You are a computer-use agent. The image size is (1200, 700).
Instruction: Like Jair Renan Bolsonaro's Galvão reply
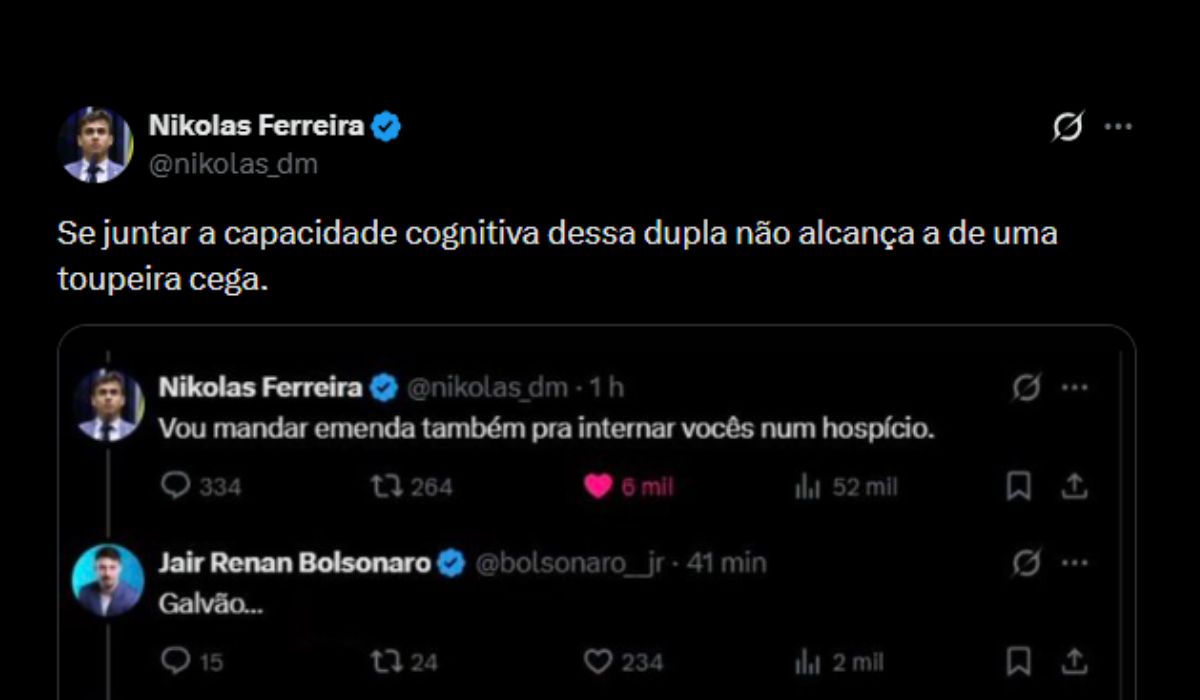pos(598,661)
